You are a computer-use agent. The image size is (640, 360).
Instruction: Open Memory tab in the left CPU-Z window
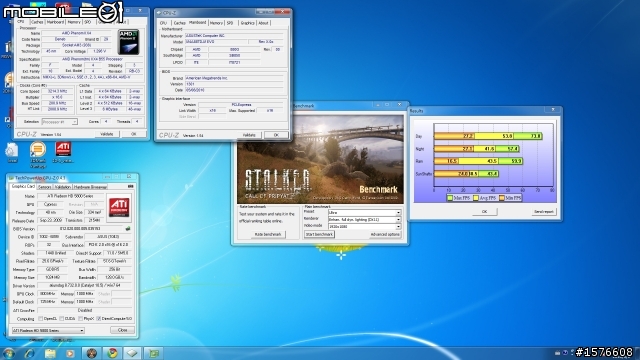point(74,22)
